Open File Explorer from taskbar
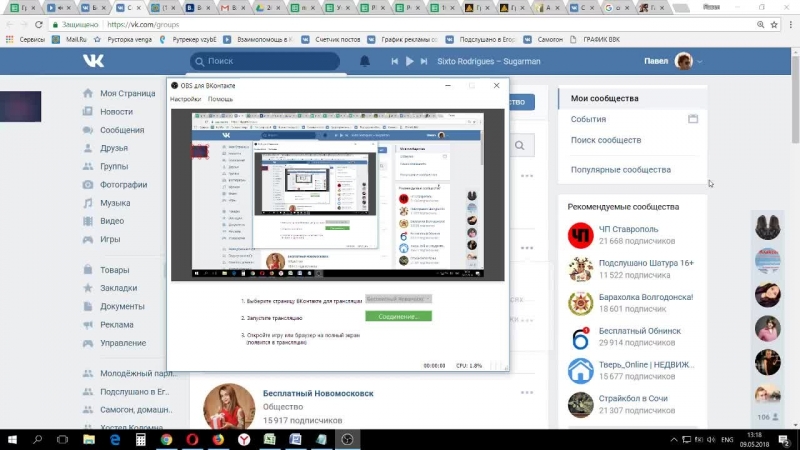 pos(89,439)
